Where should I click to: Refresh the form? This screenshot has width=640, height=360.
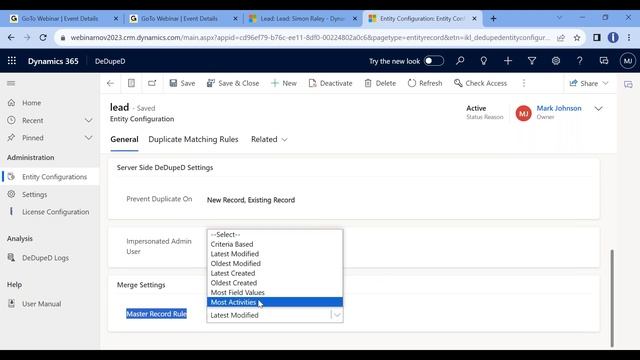point(425,83)
